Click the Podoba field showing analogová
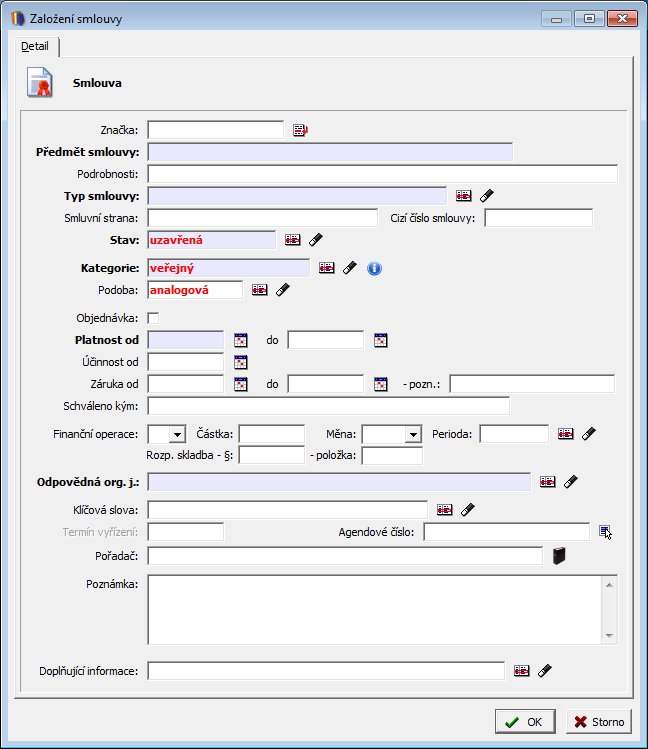648x749 pixels. [x=195, y=290]
